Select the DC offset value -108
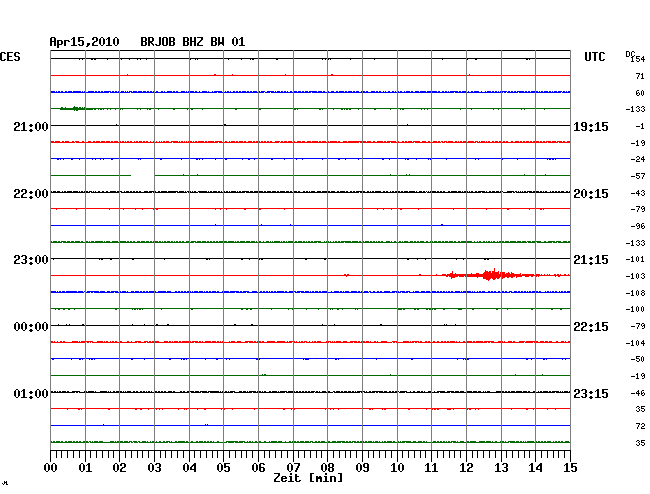650x494 pixels. pyautogui.click(x=635, y=293)
